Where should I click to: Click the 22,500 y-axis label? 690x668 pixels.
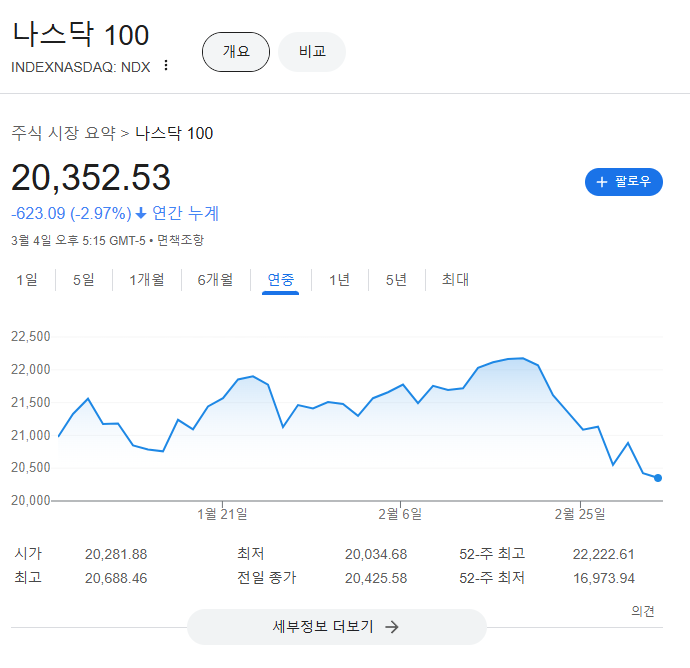tap(31, 337)
